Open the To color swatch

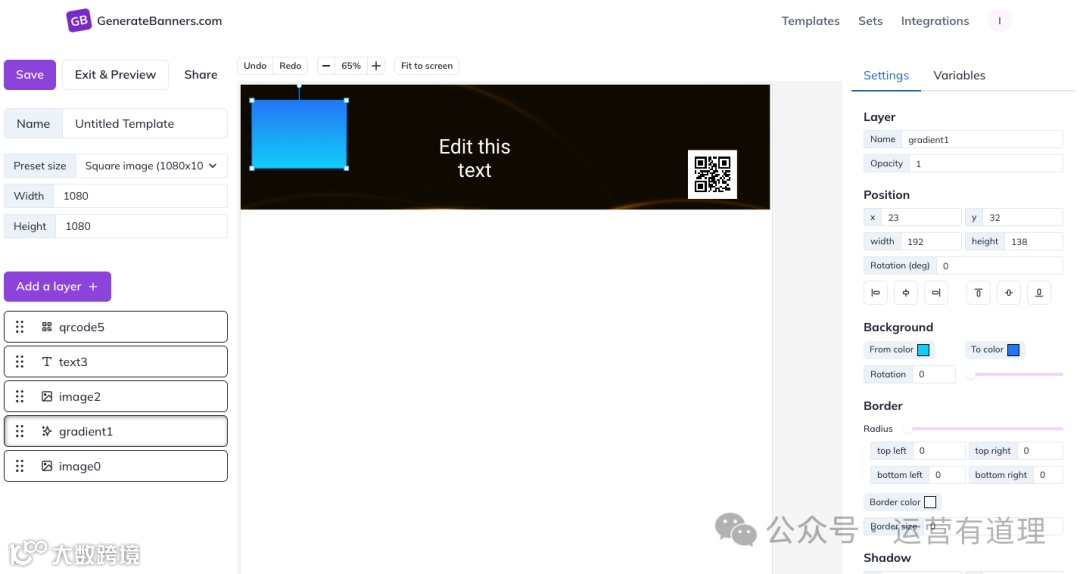coord(1013,350)
